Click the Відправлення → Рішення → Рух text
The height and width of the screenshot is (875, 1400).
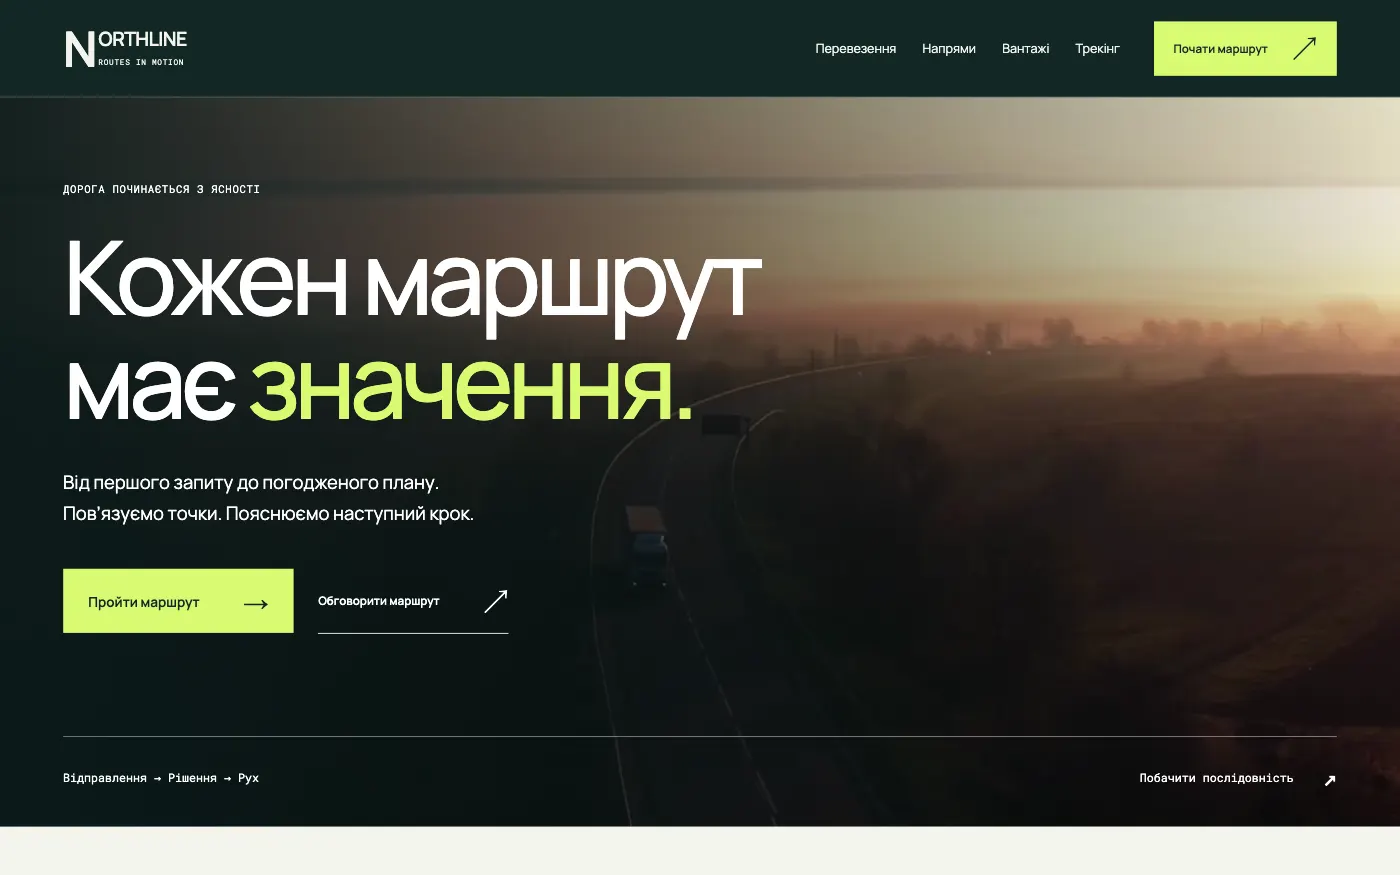[x=161, y=778]
